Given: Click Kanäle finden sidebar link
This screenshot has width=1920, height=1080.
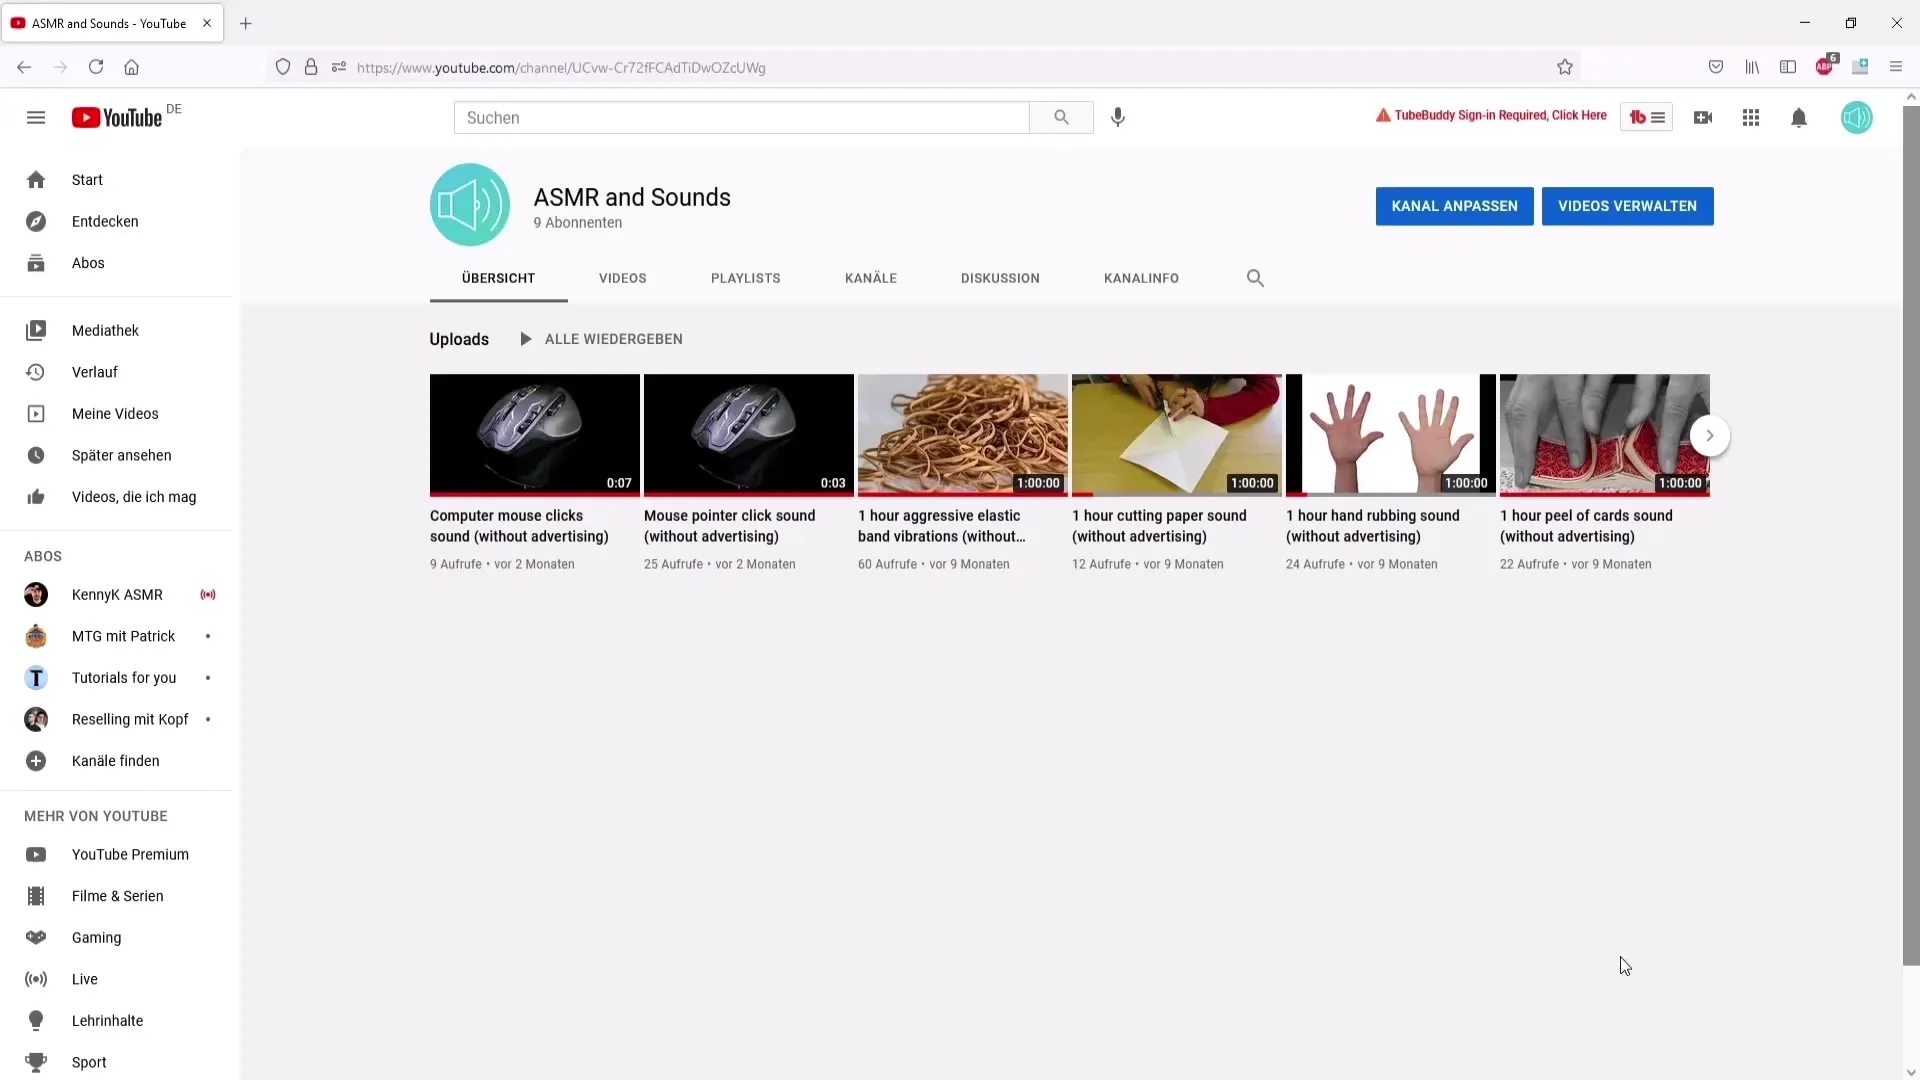Looking at the screenshot, I should tap(116, 760).
